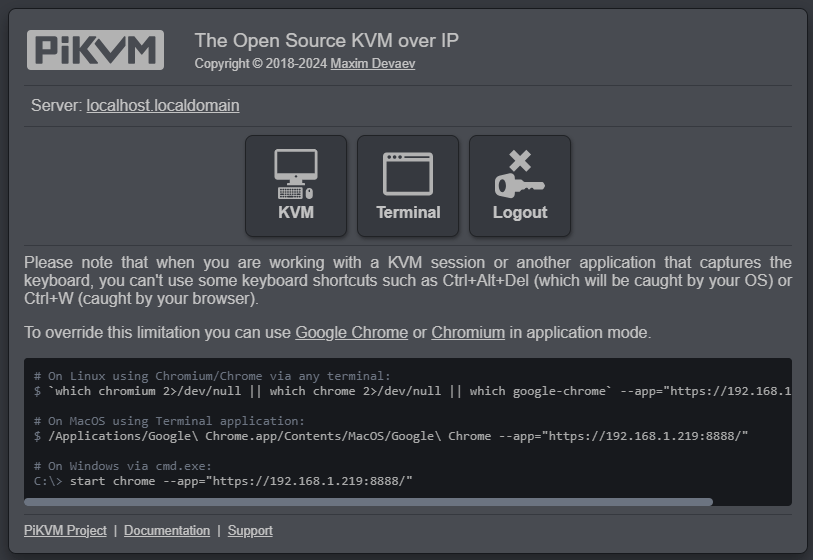The image size is (813, 560).
Task: Go to the Documentation footer link
Action: tap(167, 530)
